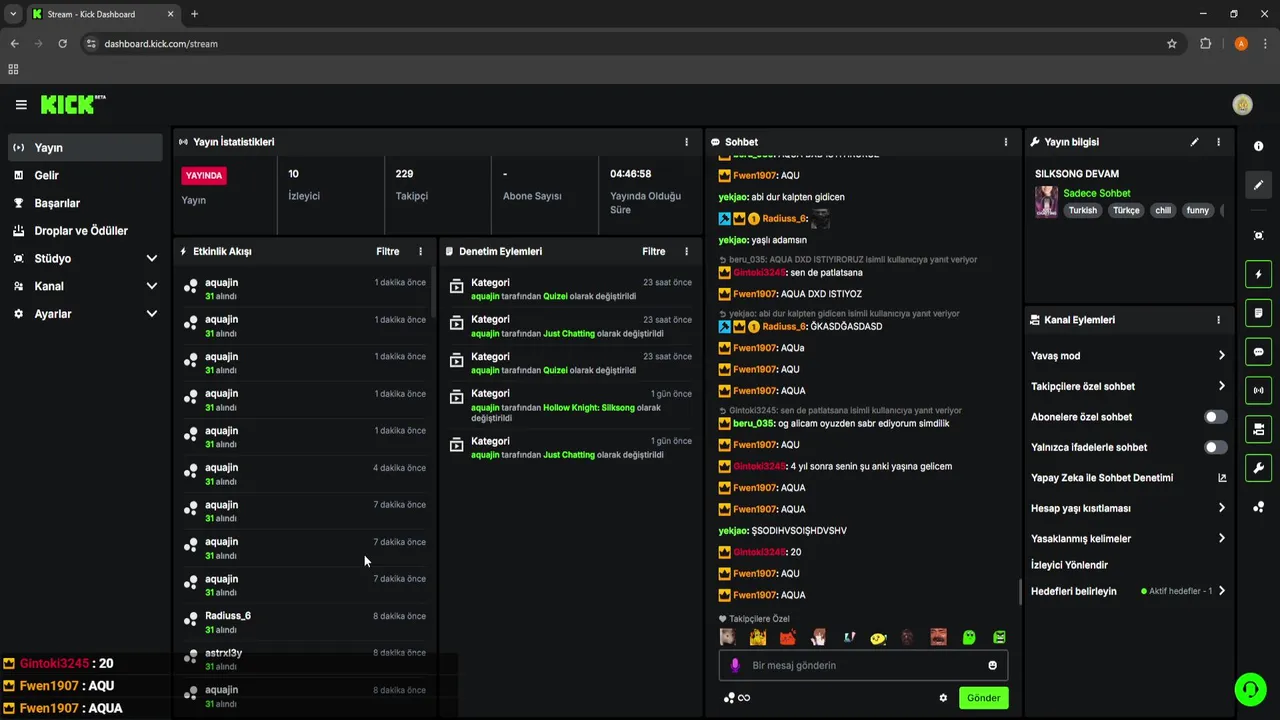This screenshot has height=720, width=1280.
Task: Click the Gönder send button
Action: (x=983, y=698)
